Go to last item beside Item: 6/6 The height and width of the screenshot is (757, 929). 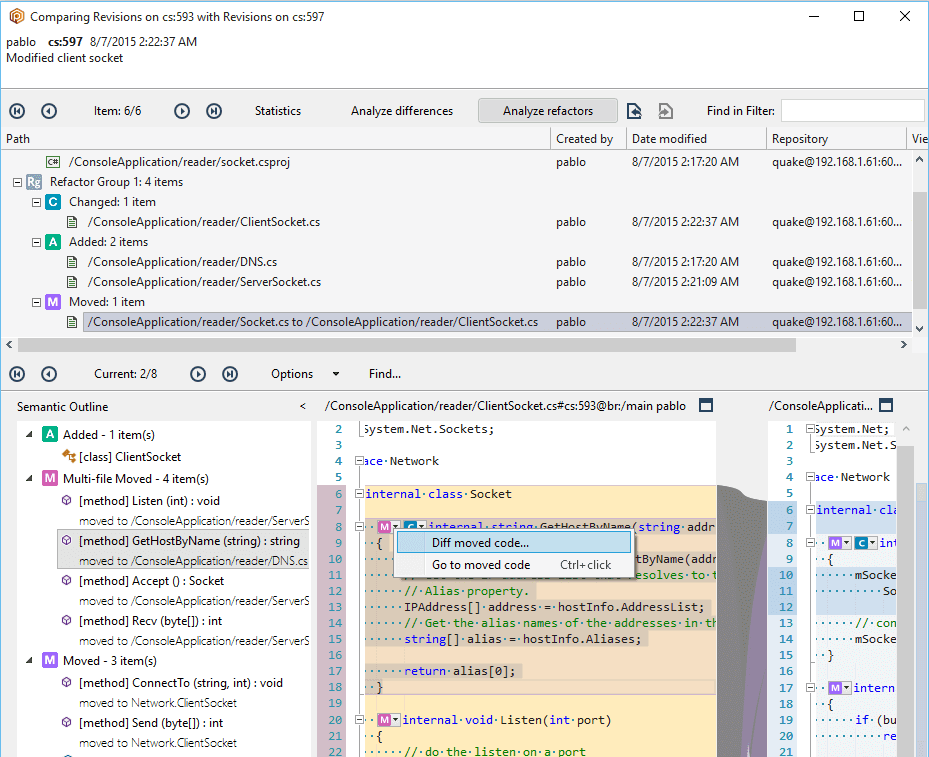(214, 111)
